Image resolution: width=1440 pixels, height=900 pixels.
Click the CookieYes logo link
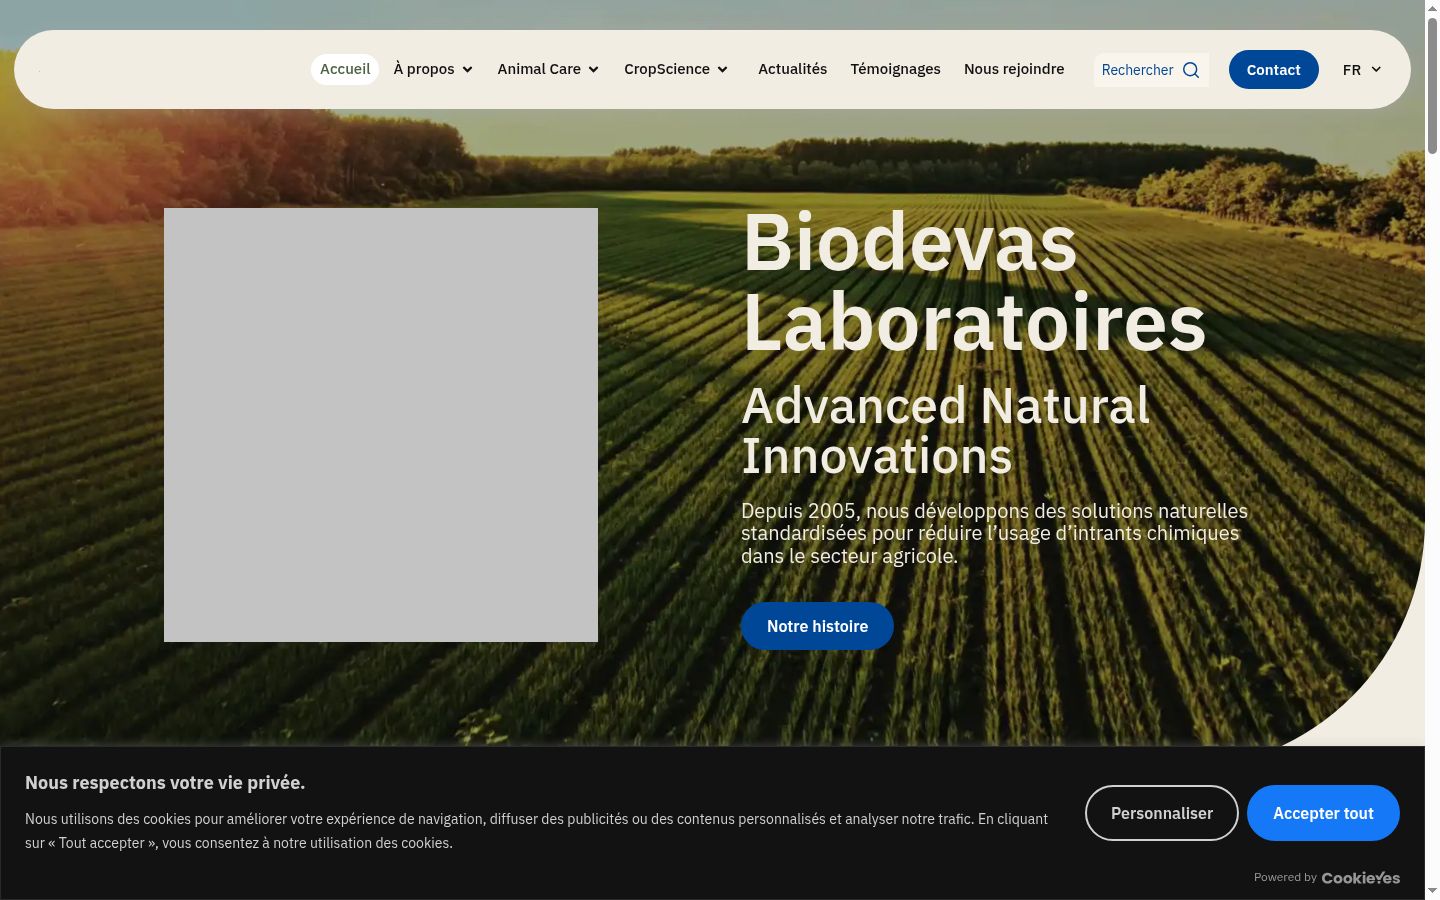[x=1361, y=878]
